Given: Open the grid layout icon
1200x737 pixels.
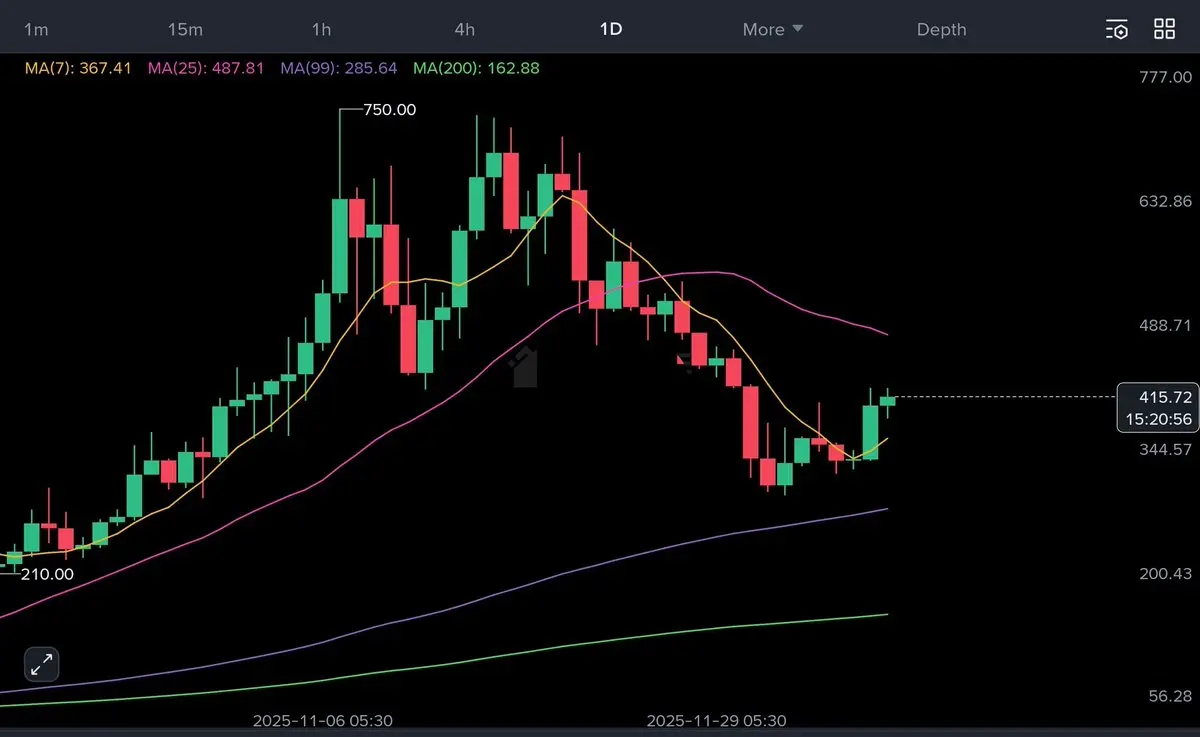Looking at the screenshot, I should click(1165, 29).
